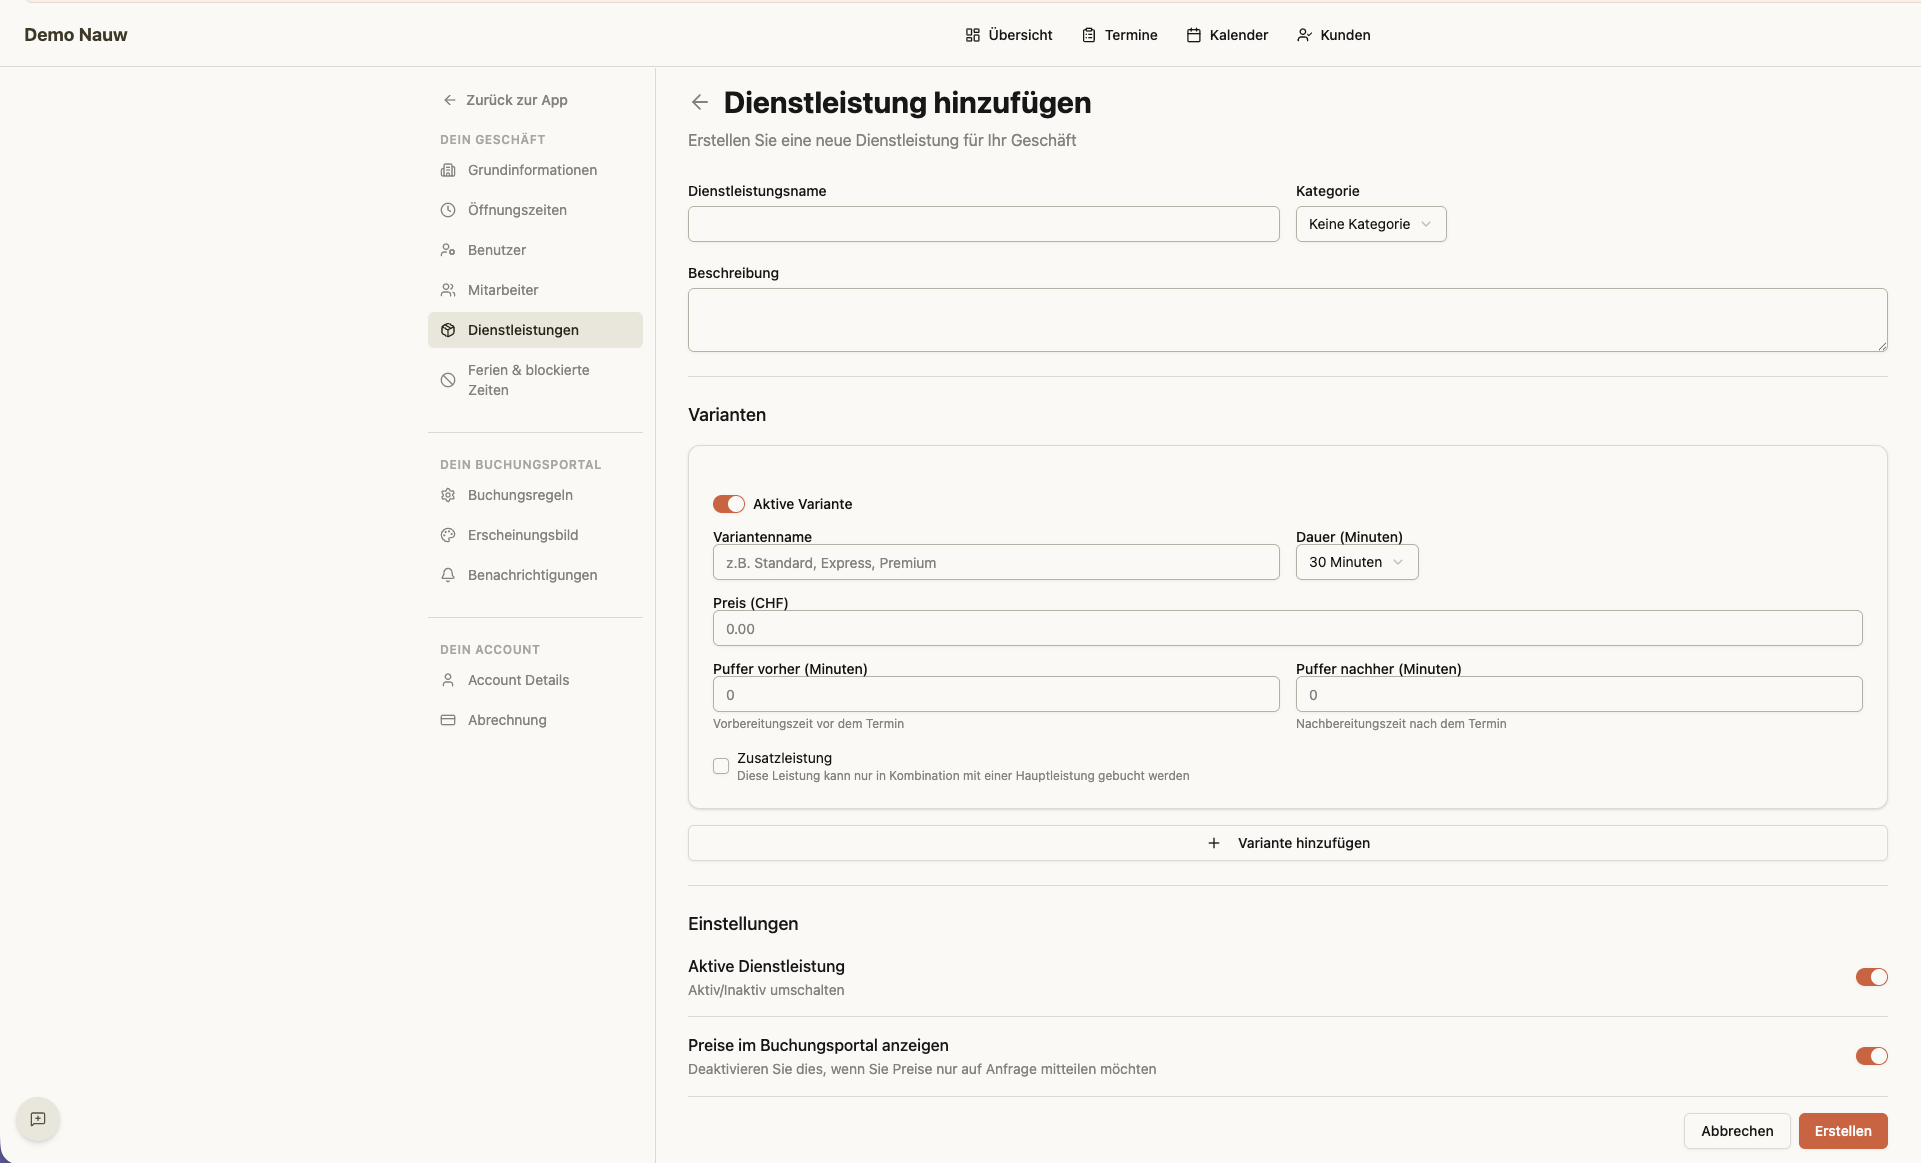Open Mitarbeiter in sidebar
The width and height of the screenshot is (1921, 1163).
(x=535, y=290)
